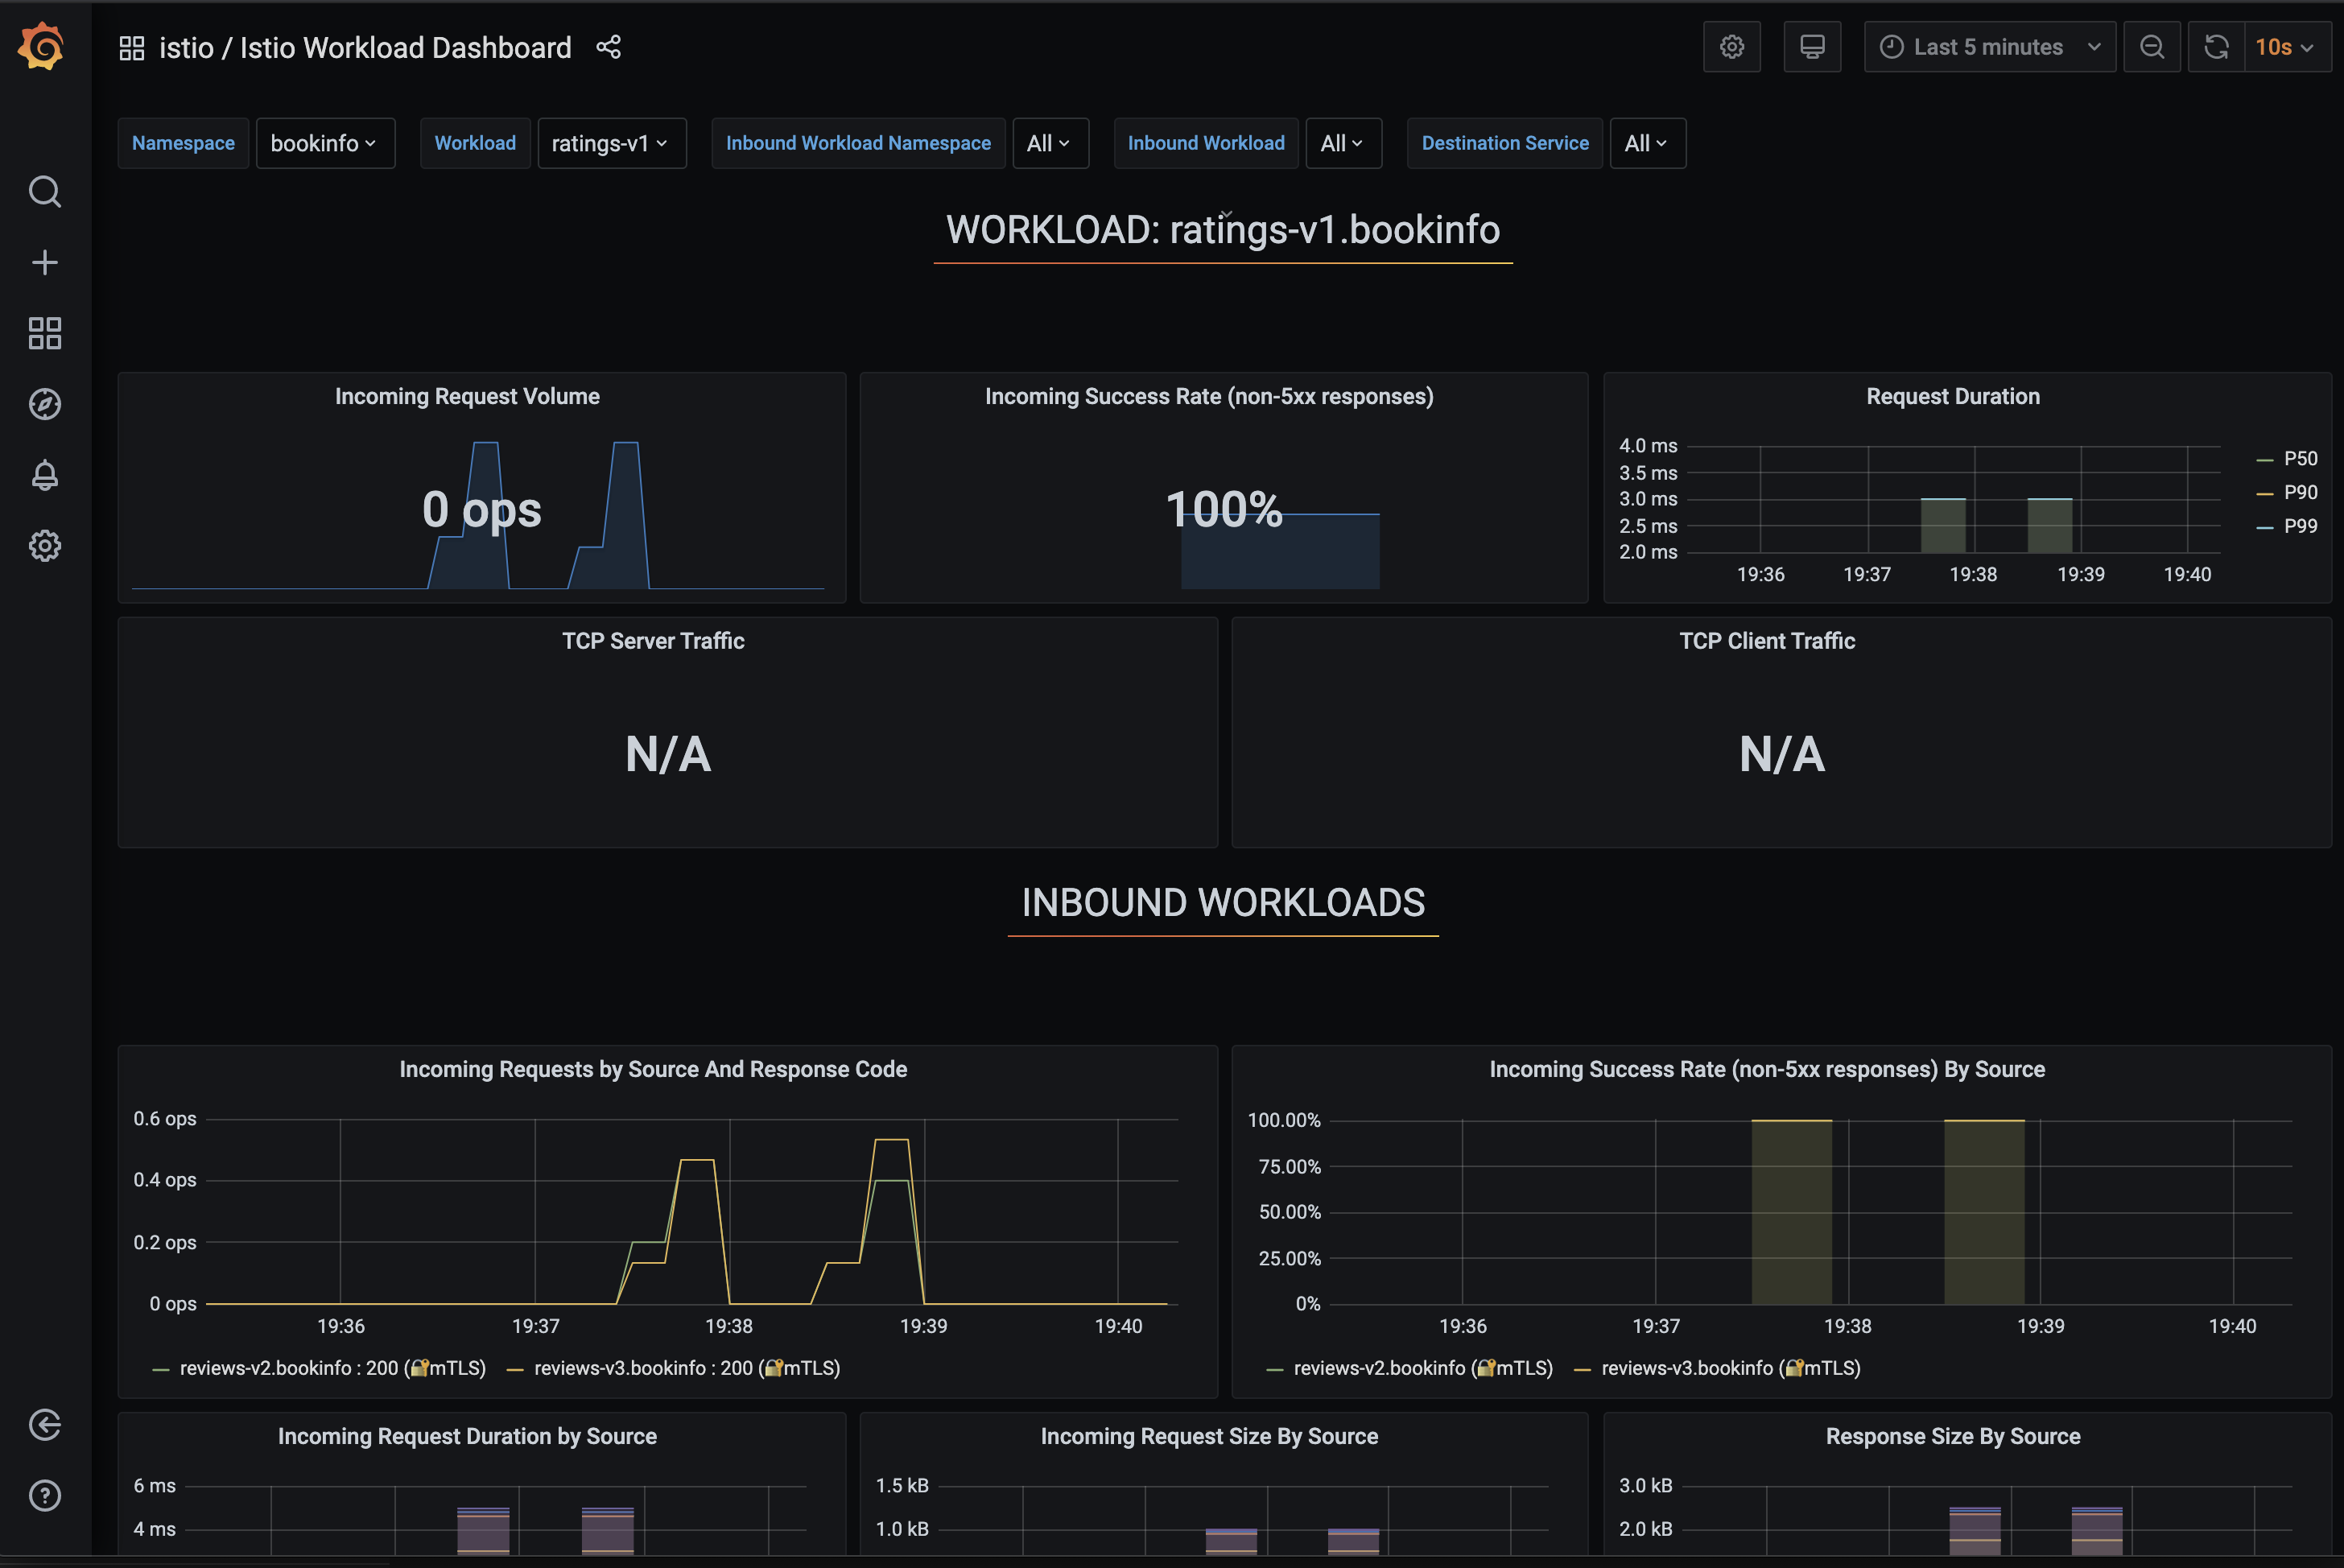
Task: Toggle P99 series in Request Duration legend
Action: pyautogui.click(x=2288, y=526)
